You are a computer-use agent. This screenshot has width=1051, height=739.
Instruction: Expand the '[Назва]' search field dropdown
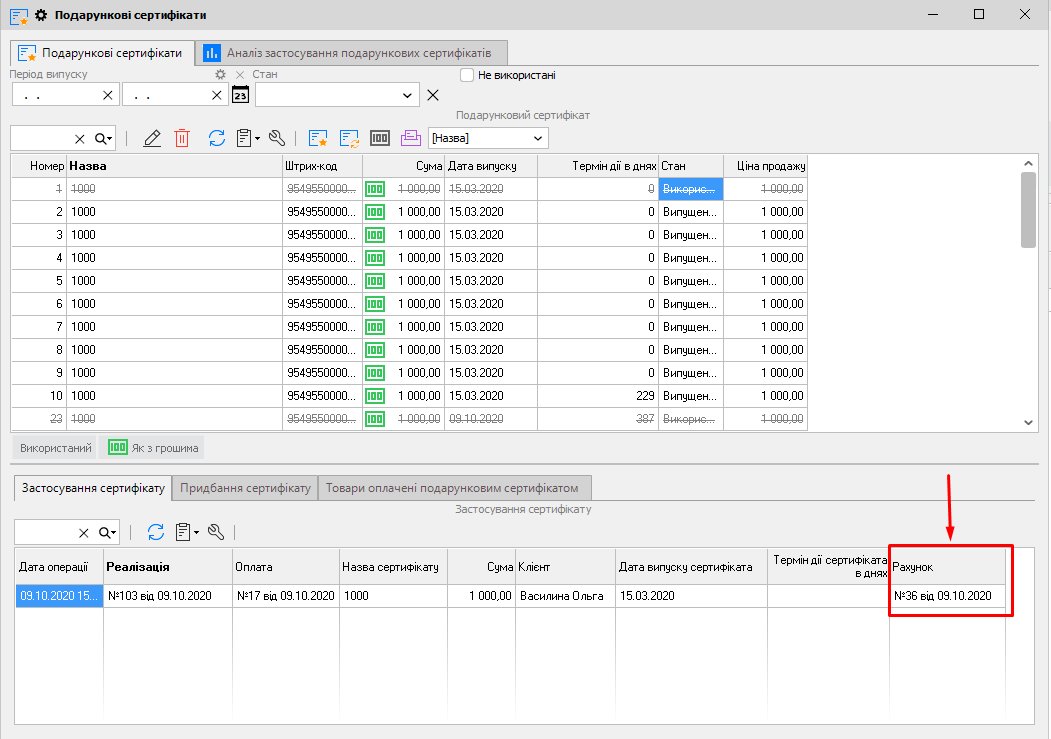[538, 138]
